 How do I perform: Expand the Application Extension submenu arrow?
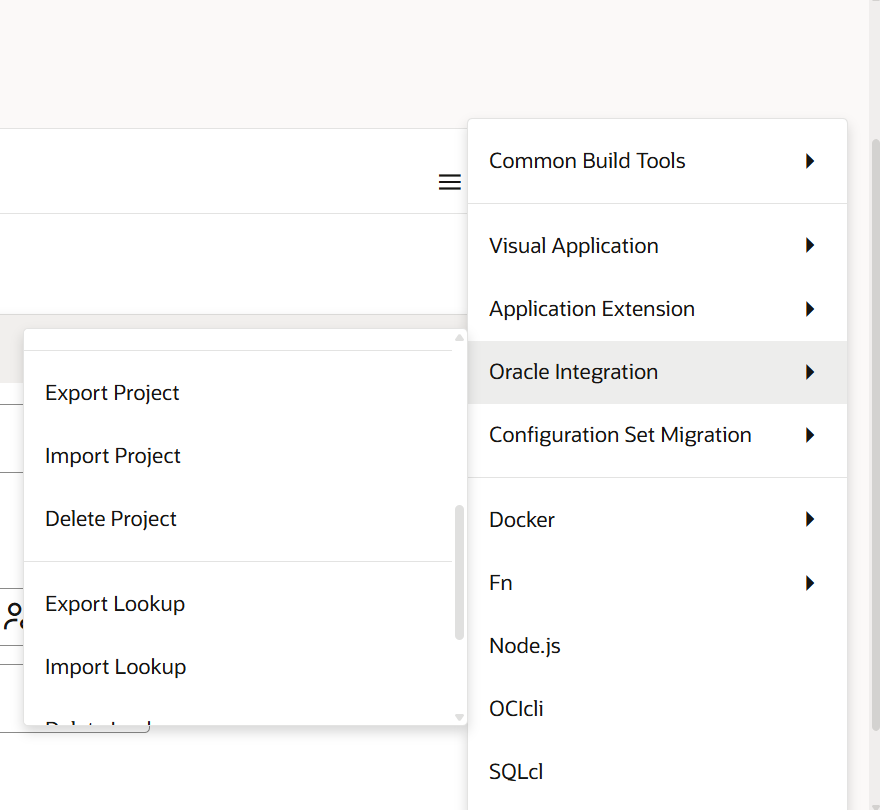pyautogui.click(x=810, y=309)
